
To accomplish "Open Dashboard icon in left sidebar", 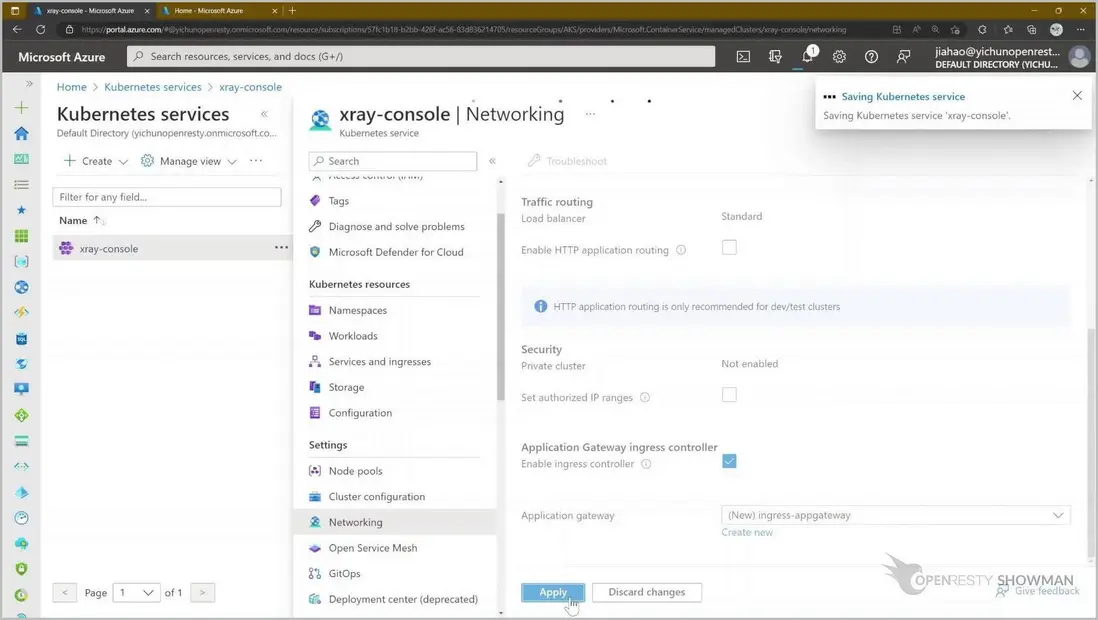I will (22, 159).
